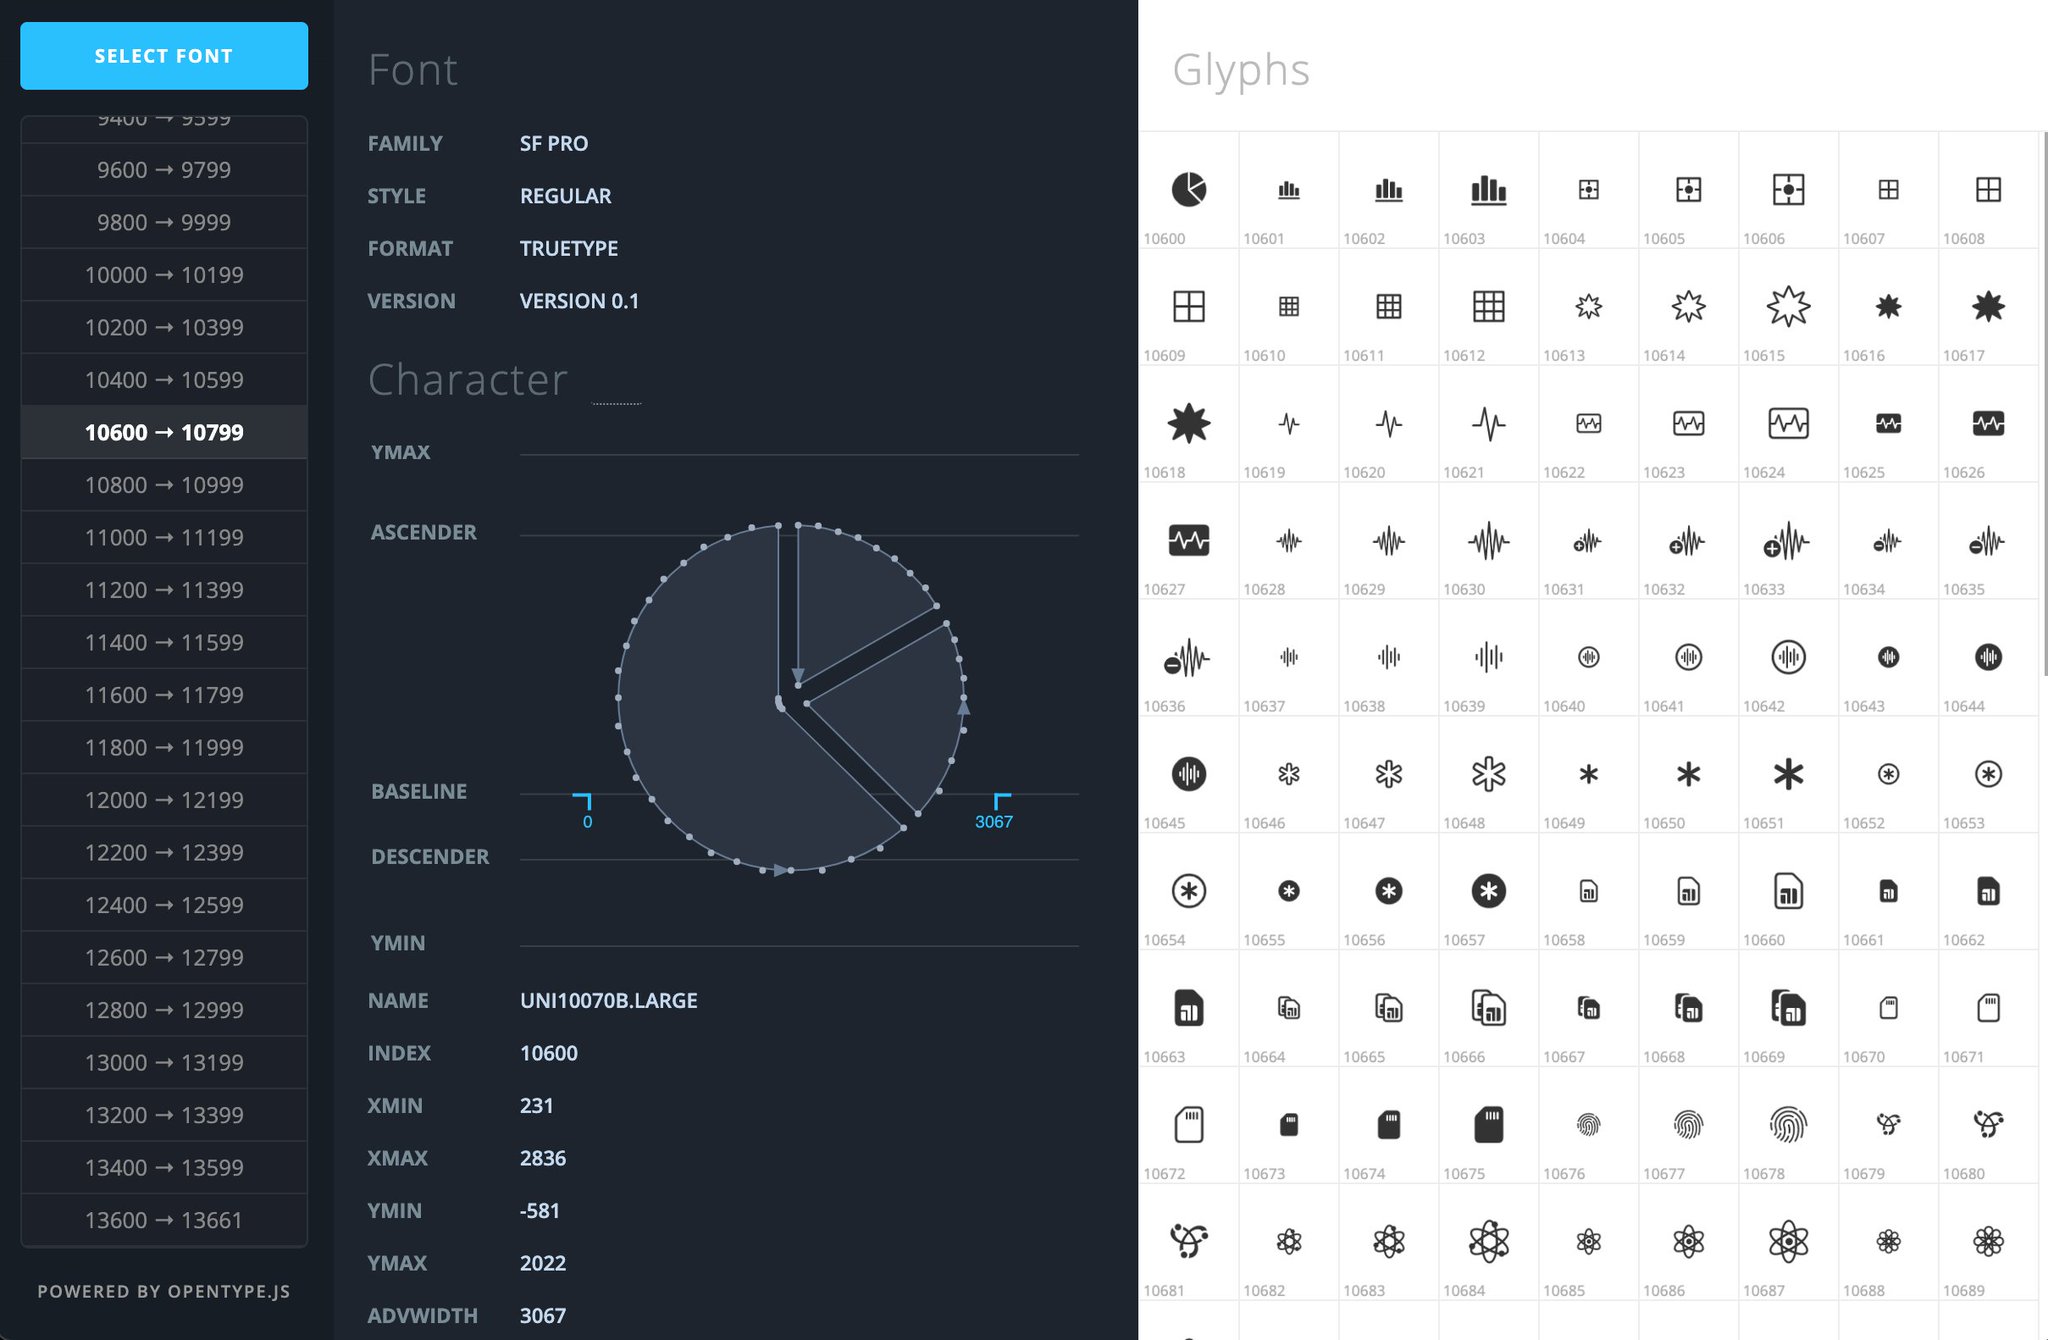The image size is (2048, 1340).
Task: Select outlined asterisk flower glyph 10648
Action: point(1489,775)
